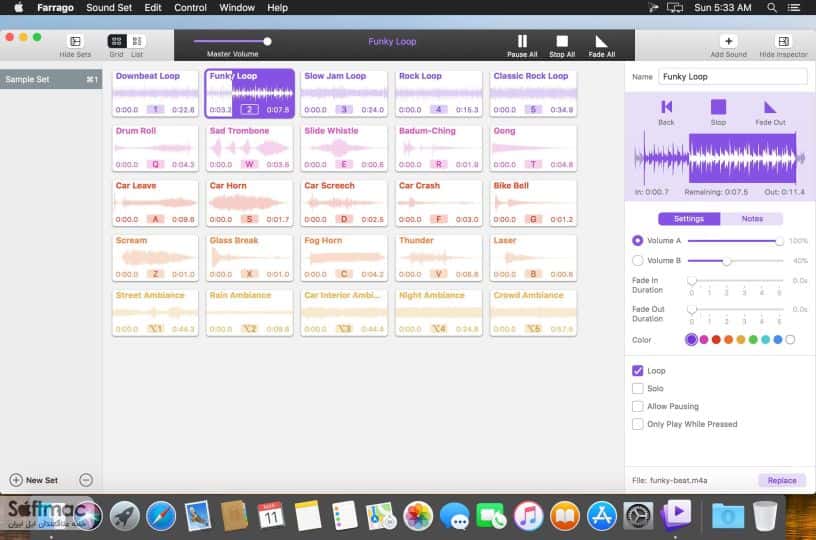Uncheck the Loop checkbox
Image resolution: width=816 pixels, height=540 pixels.
(638, 370)
